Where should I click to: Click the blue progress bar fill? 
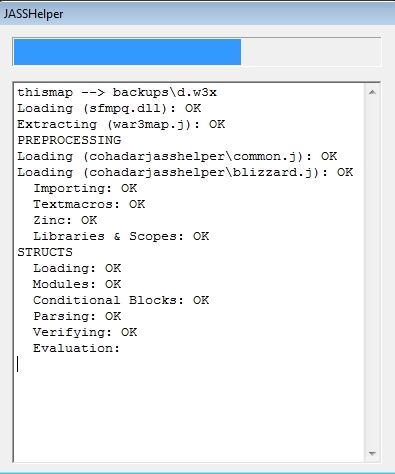(x=127, y=52)
